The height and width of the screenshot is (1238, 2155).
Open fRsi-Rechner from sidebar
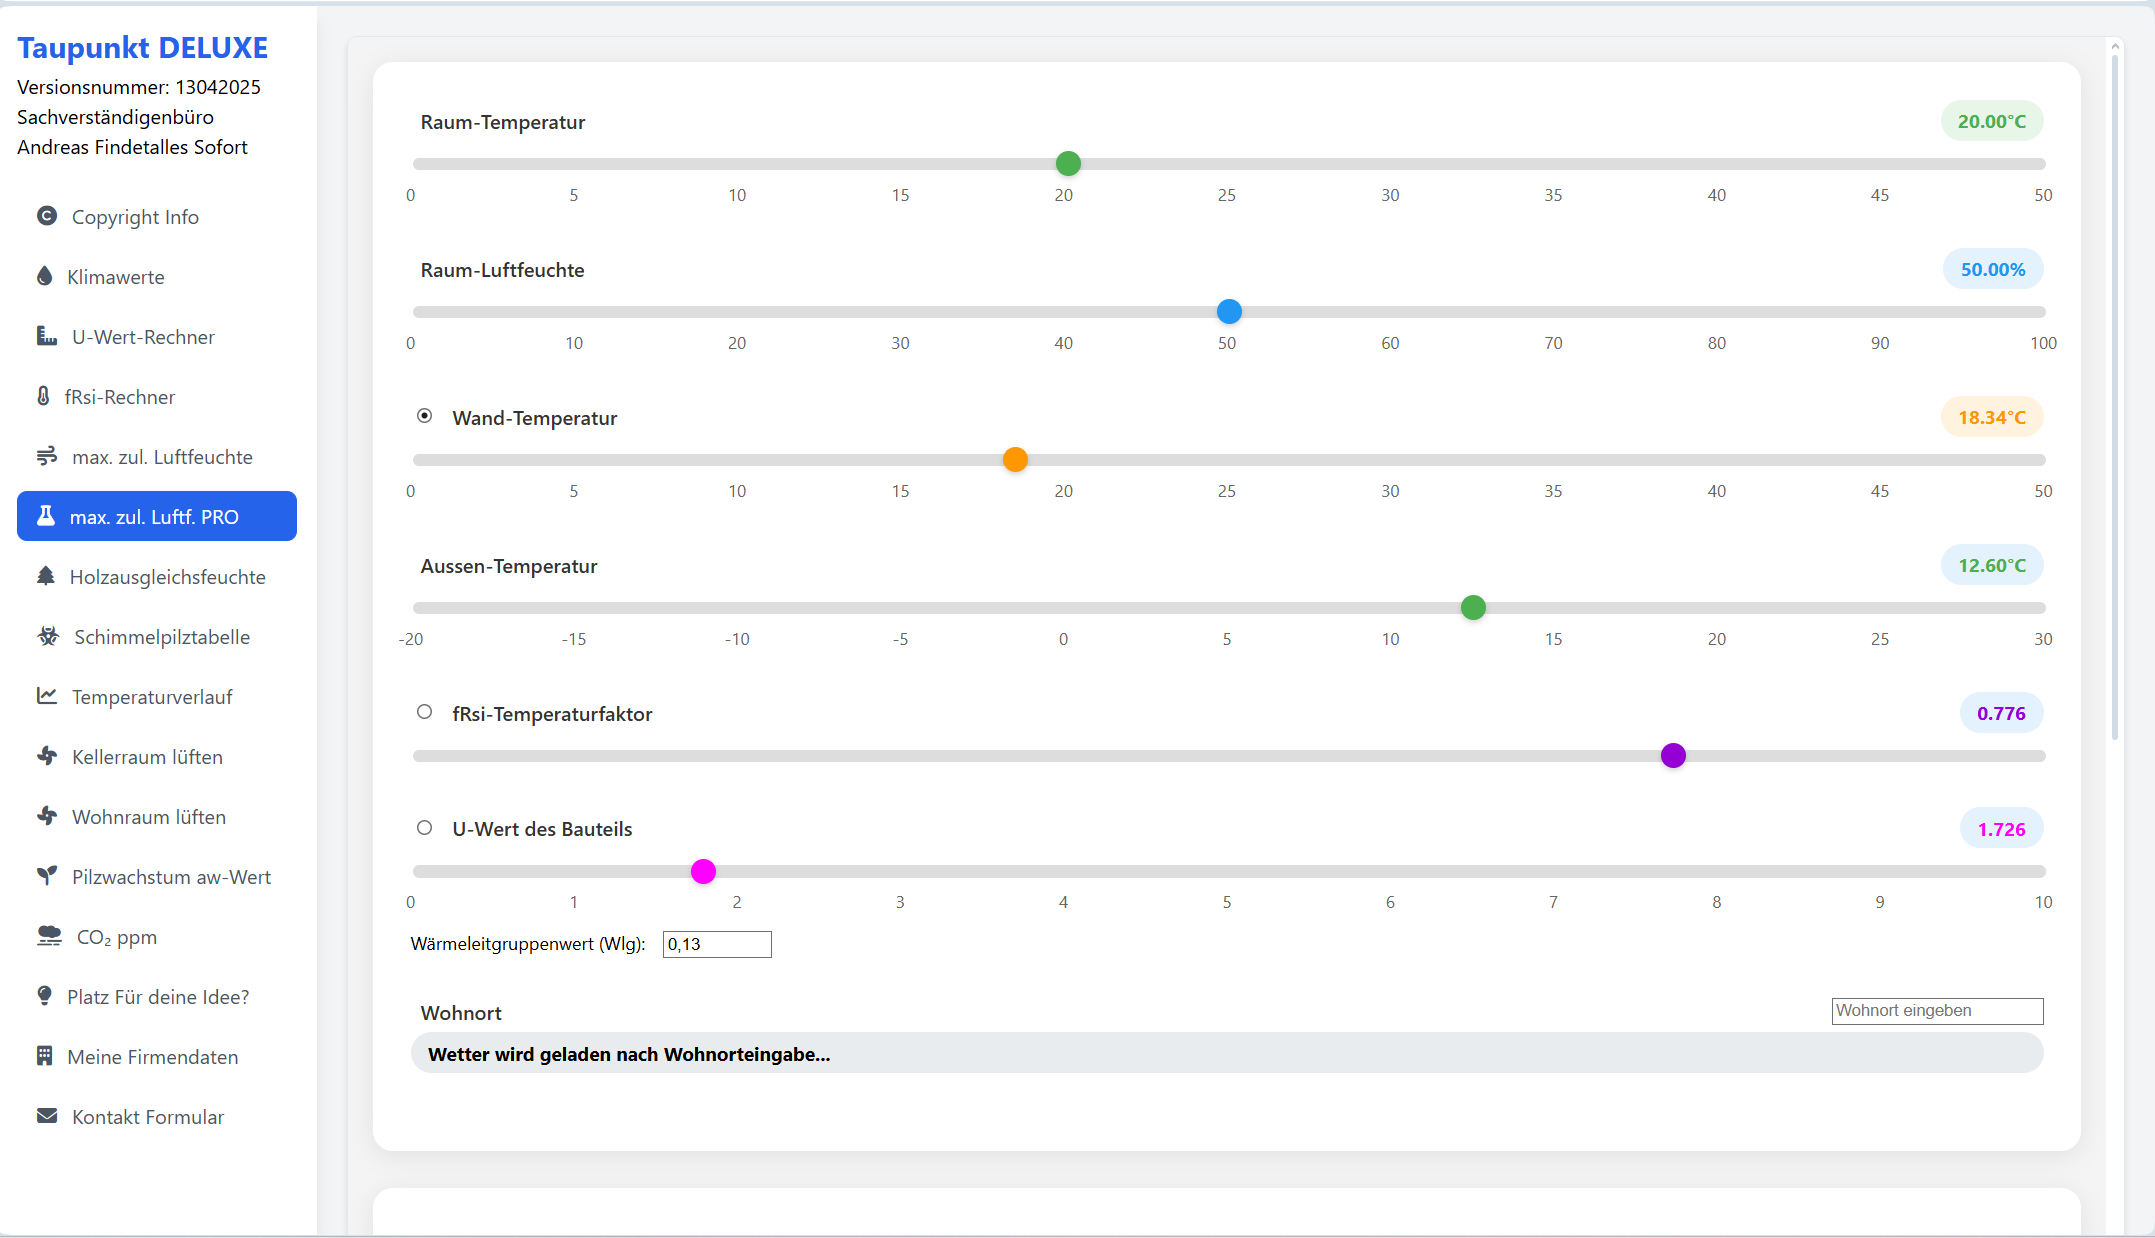coord(157,397)
